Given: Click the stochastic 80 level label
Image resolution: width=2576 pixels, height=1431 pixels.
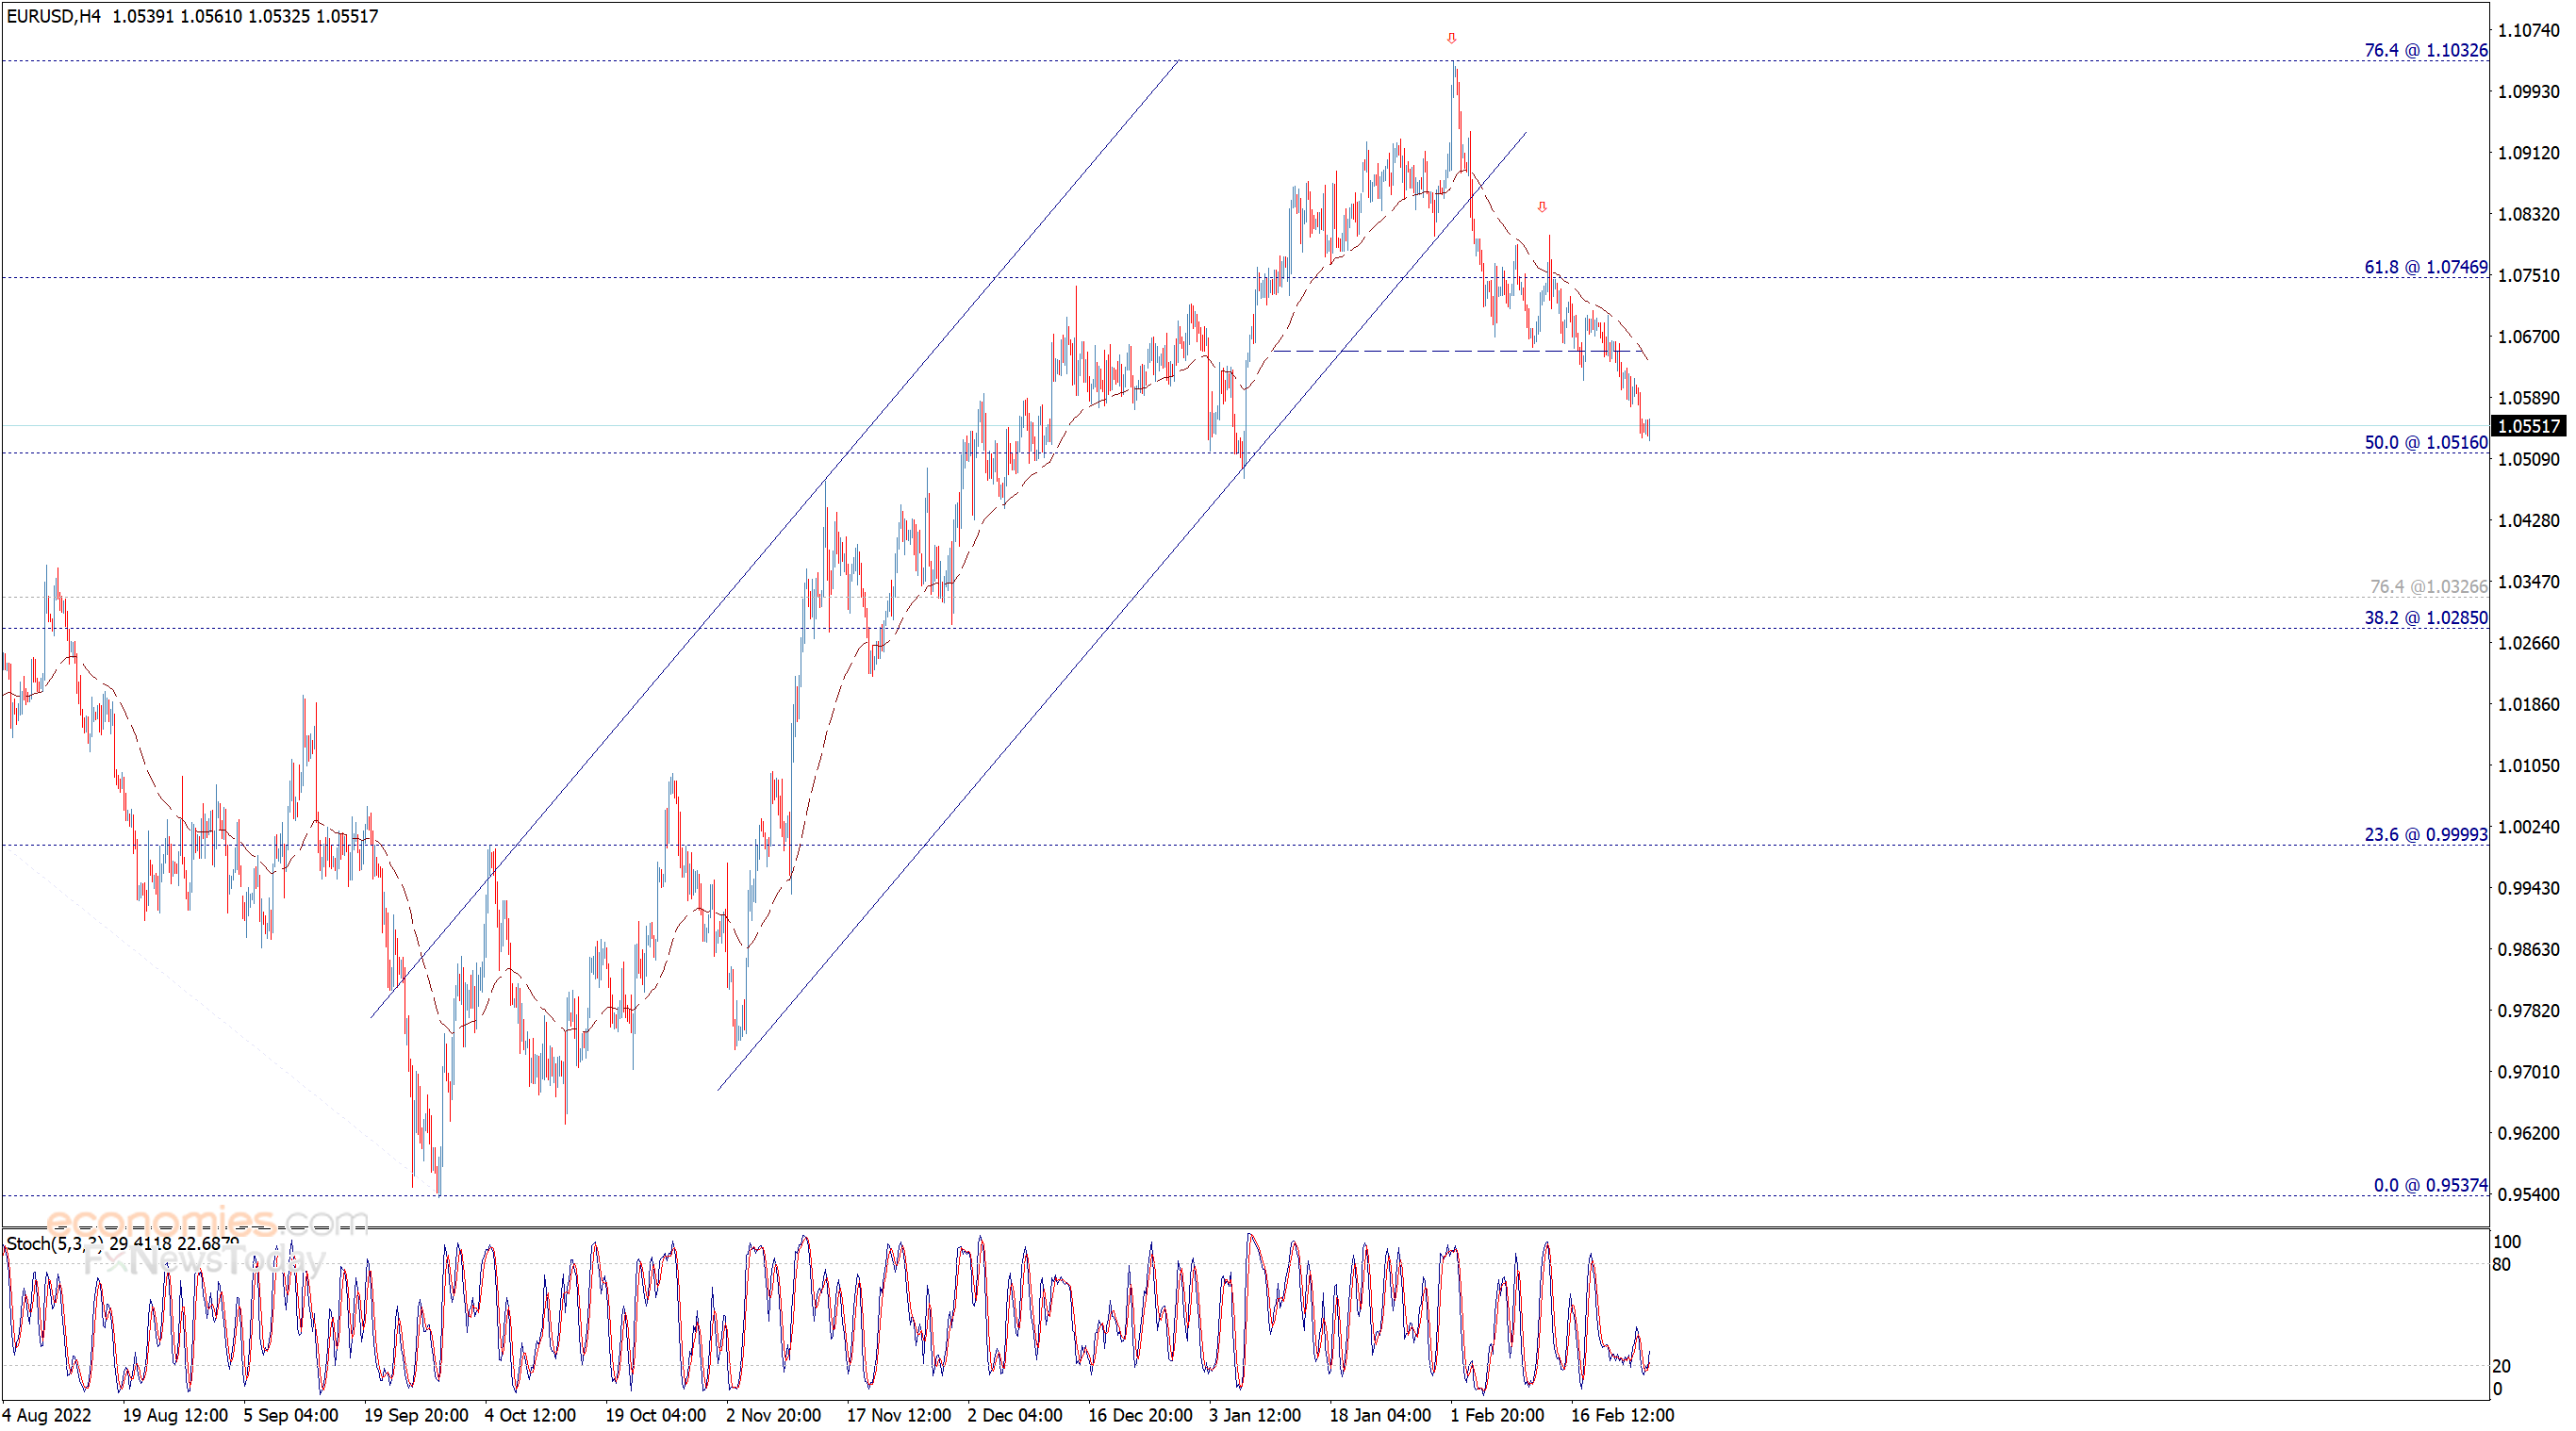Looking at the screenshot, I should pyautogui.click(x=2501, y=1265).
